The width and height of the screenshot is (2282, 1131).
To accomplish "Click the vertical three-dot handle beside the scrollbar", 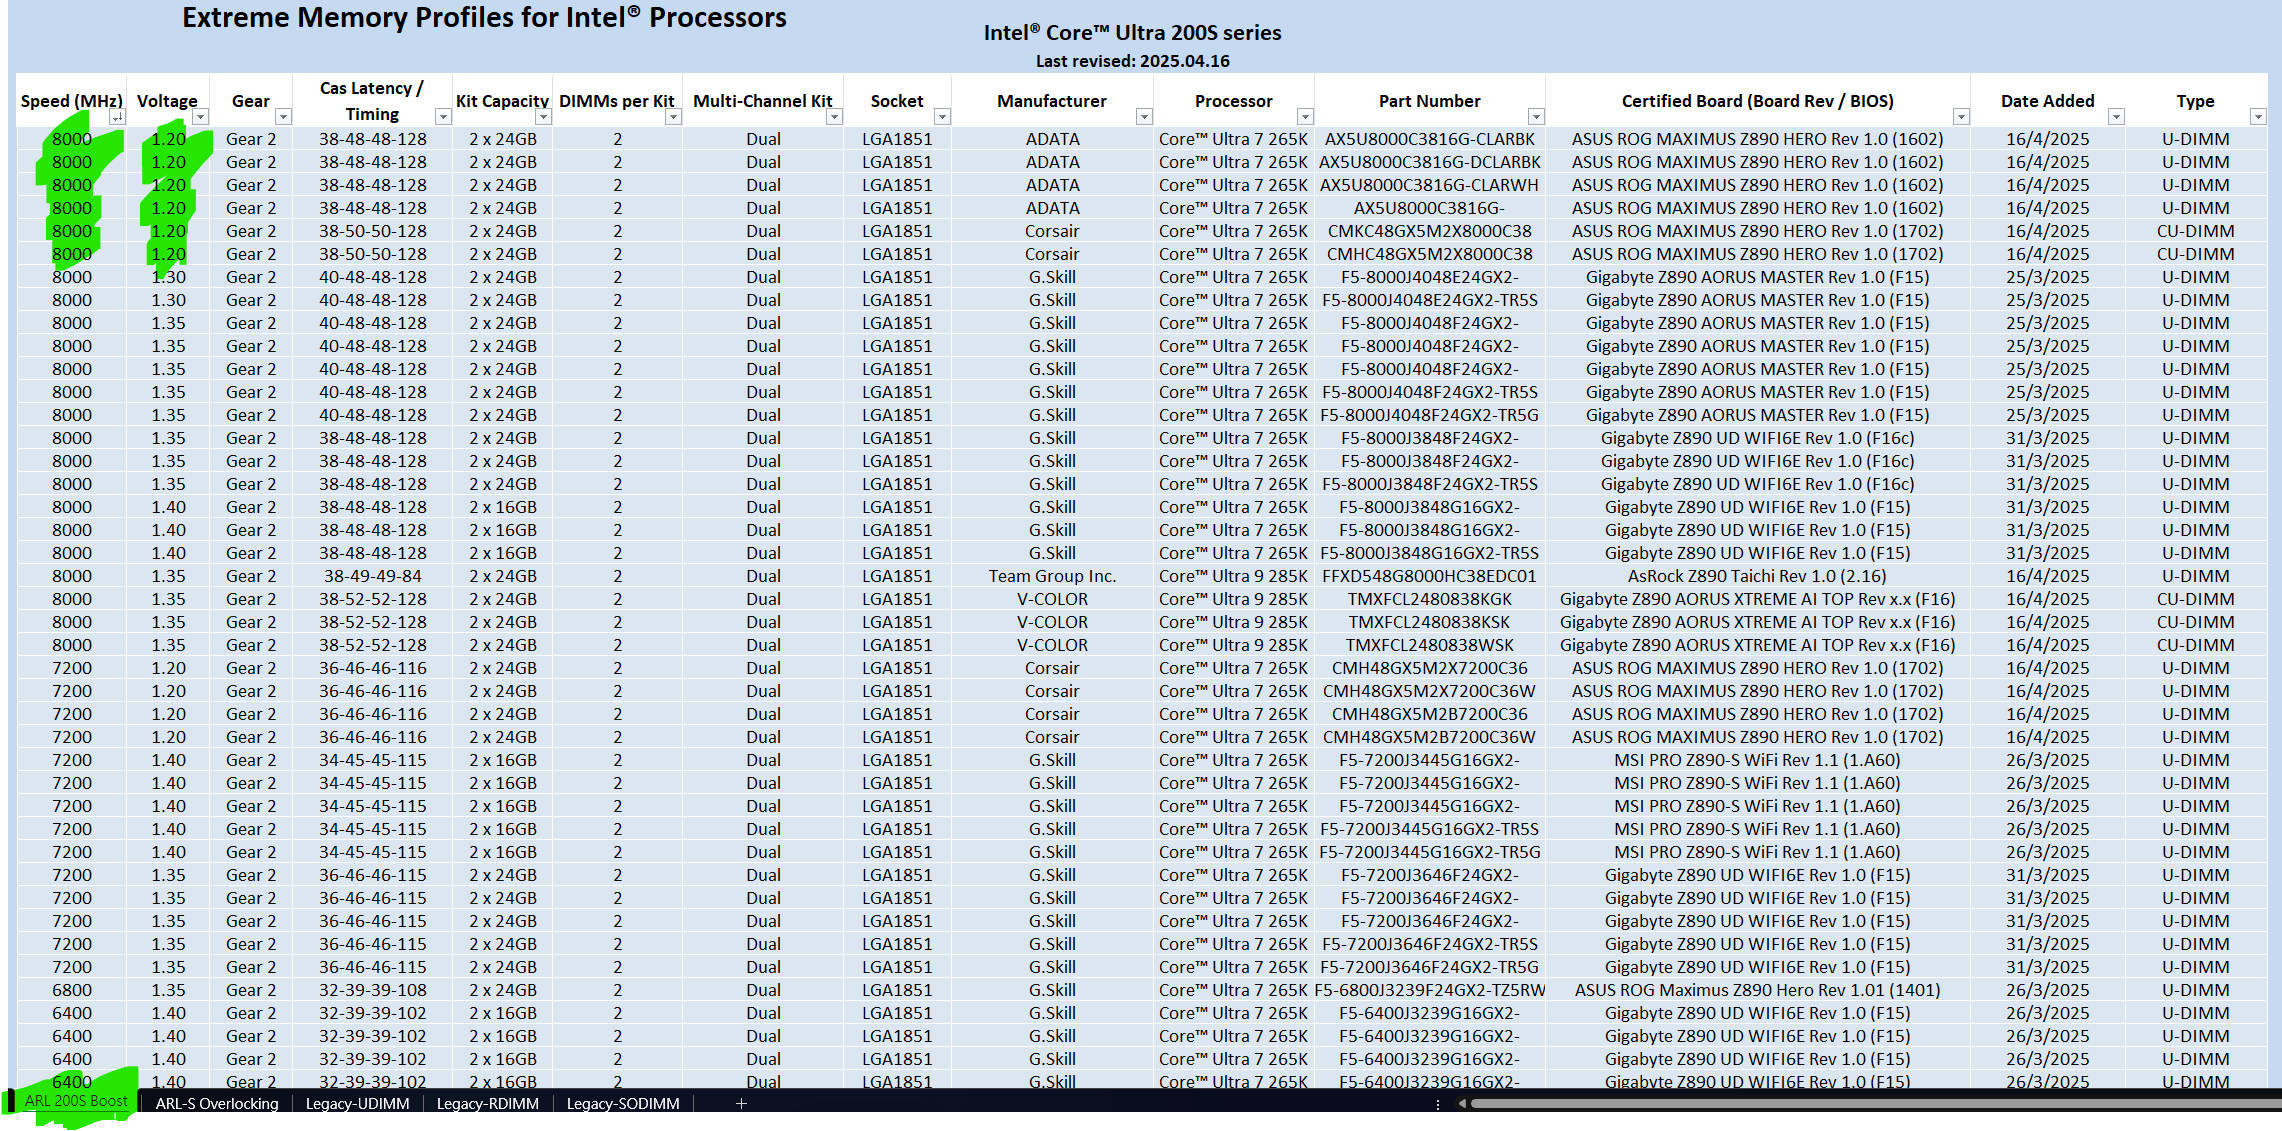I will pyautogui.click(x=1437, y=1105).
